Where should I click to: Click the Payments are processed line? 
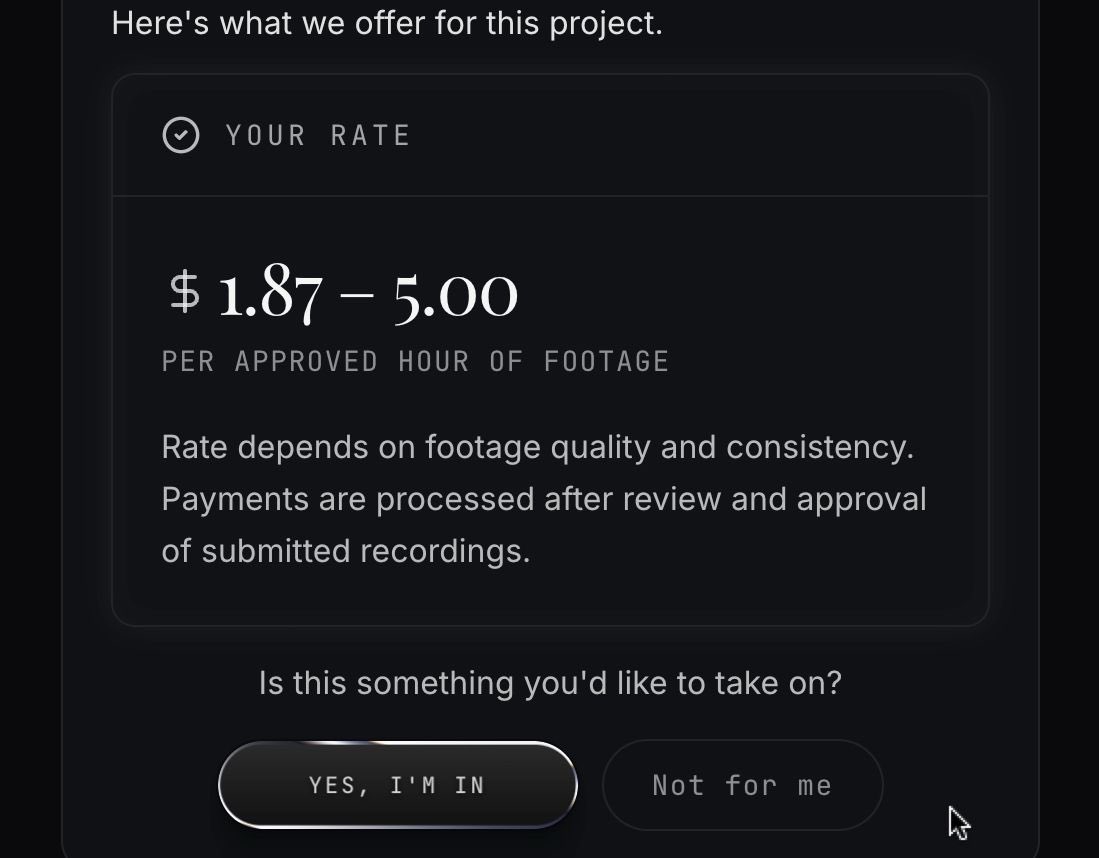[x=543, y=499]
